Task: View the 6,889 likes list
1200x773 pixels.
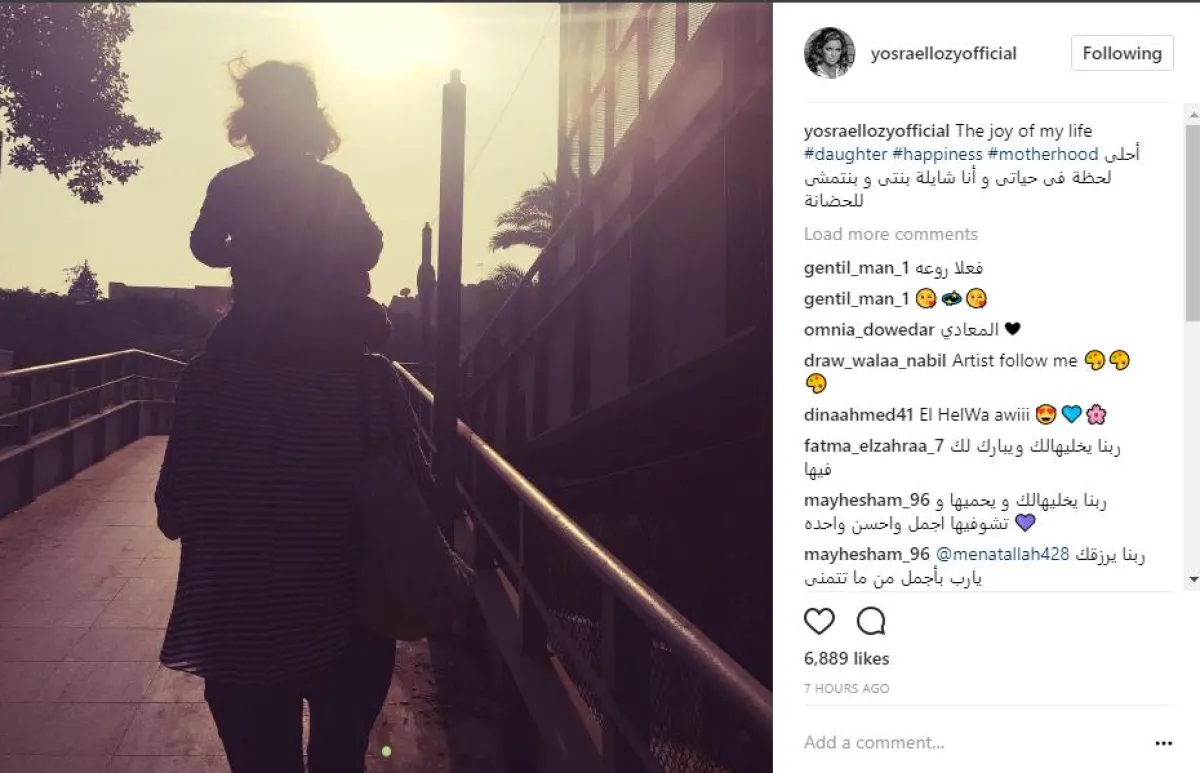Action: click(846, 659)
